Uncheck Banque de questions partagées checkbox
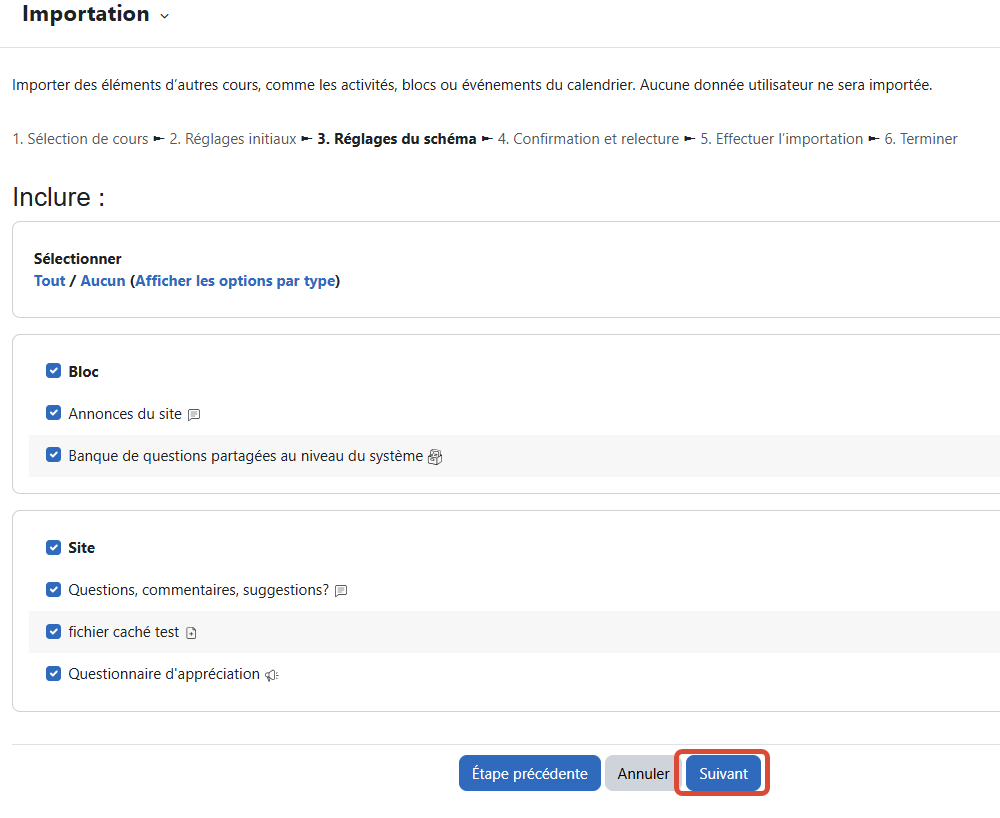This screenshot has height=818, width=1000. pos(54,455)
